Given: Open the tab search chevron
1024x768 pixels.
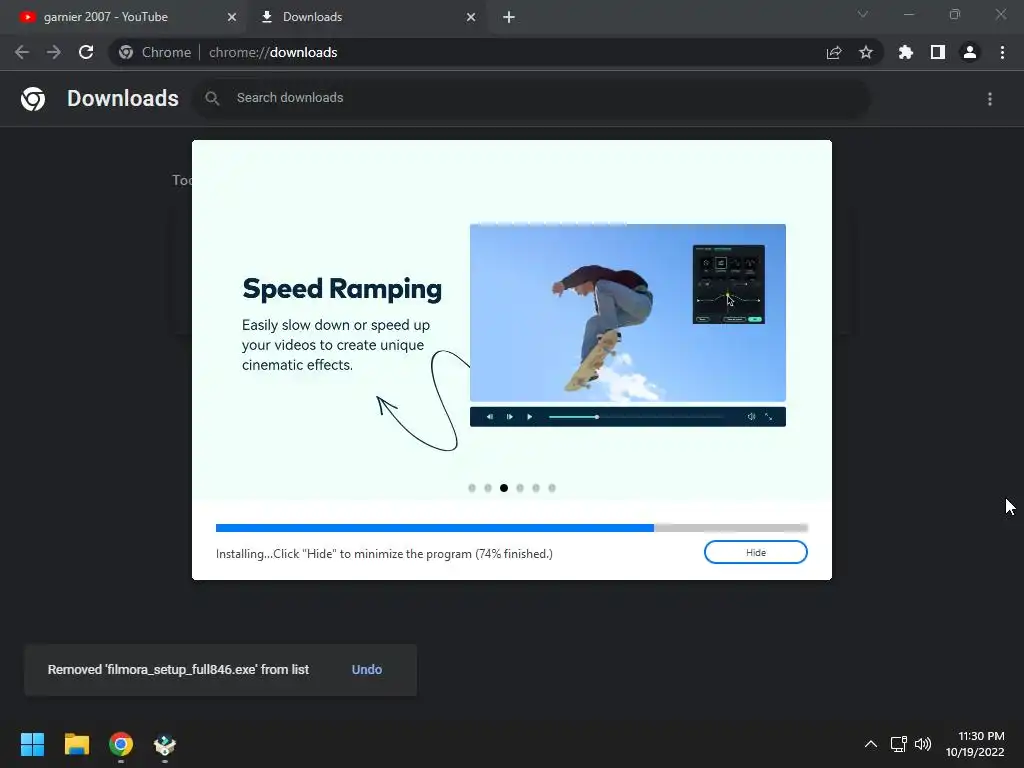Looking at the screenshot, I should tap(863, 14).
